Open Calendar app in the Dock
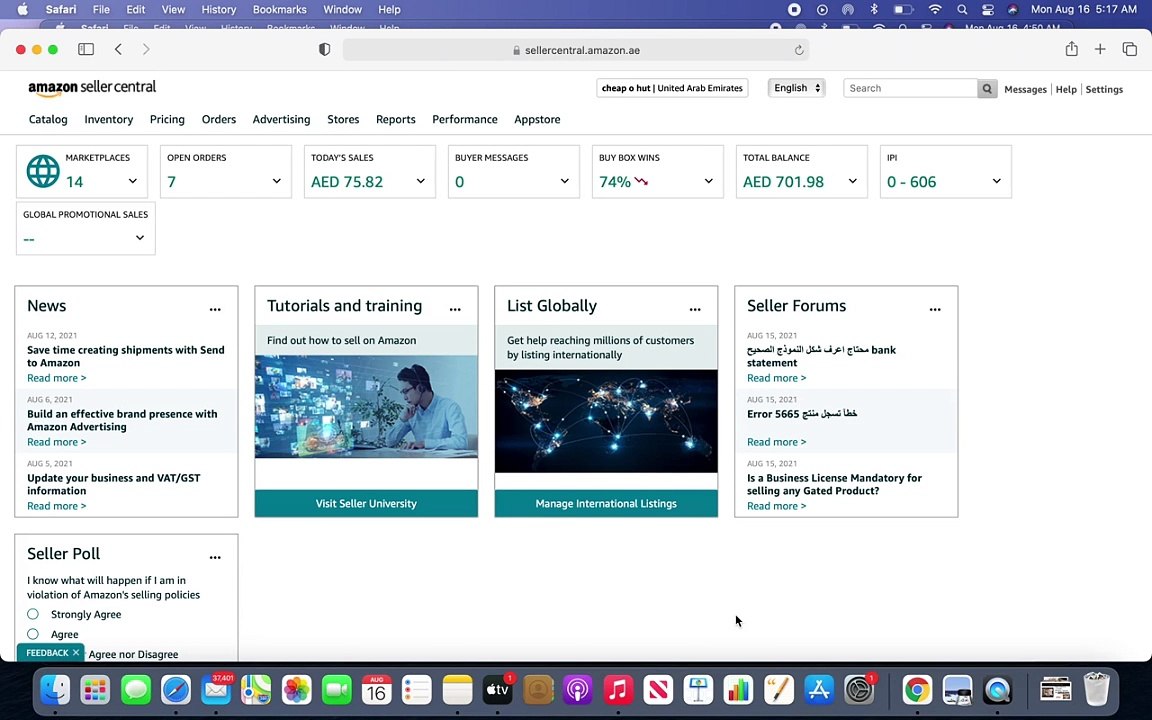 click(377, 690)
